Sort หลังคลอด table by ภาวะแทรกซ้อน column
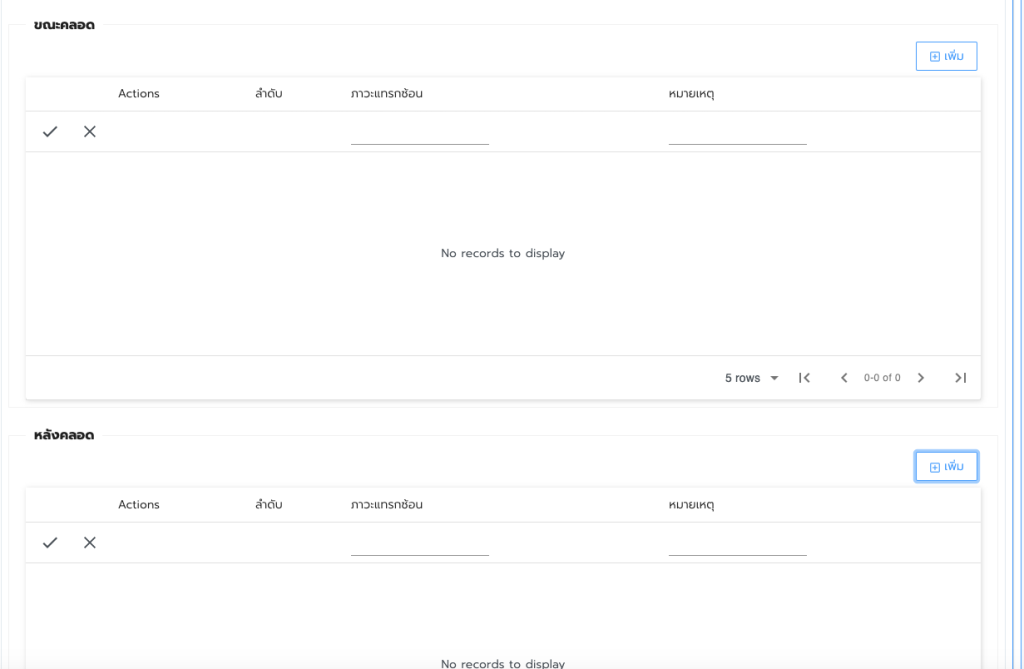The height and width of the screenshot is (669, 1024). point(386,505)
